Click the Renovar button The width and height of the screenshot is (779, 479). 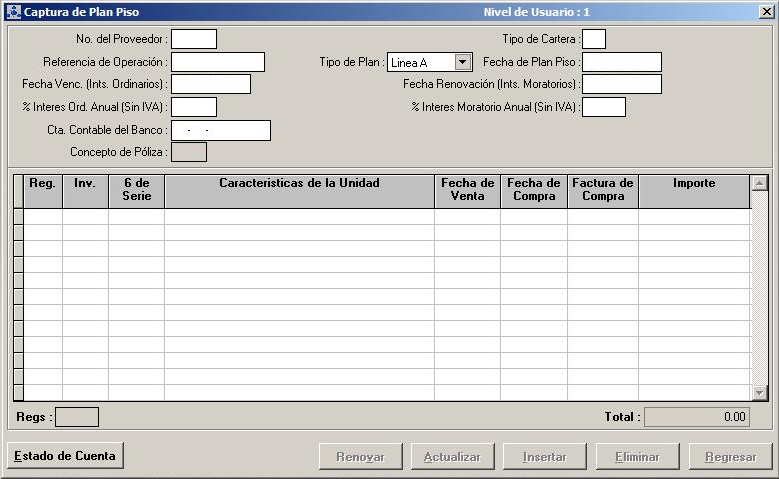coord(360,457)
